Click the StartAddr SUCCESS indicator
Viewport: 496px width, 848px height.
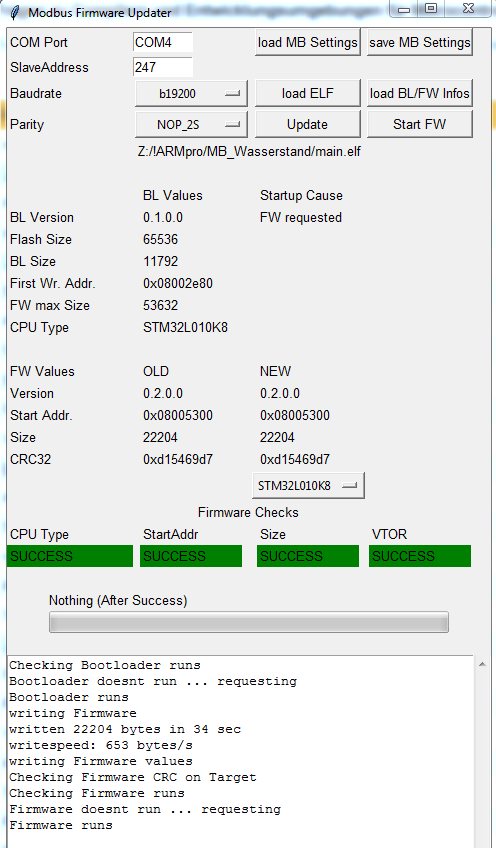(191, 556)
